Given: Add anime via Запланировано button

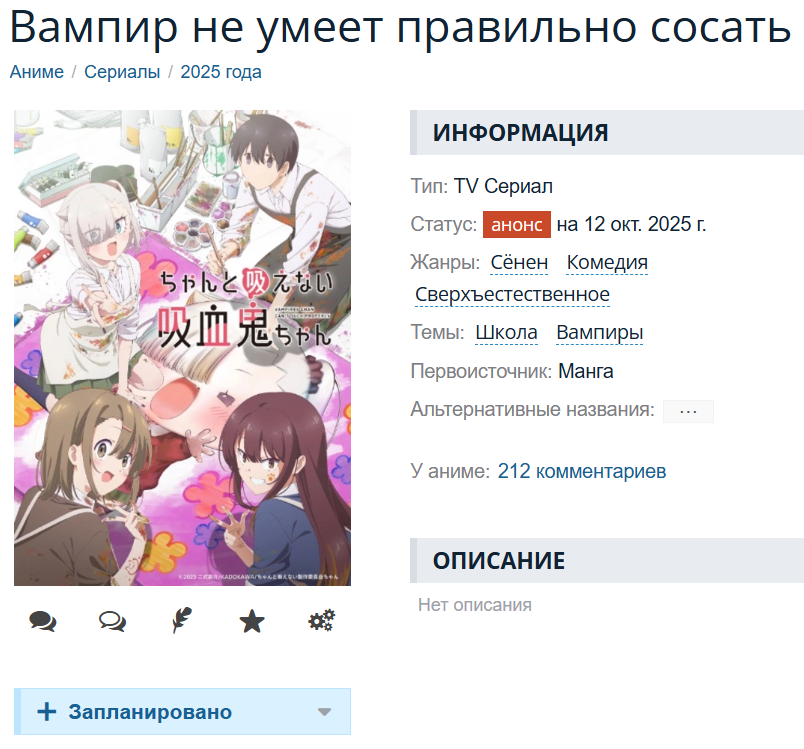Looking at the screenshot, I should pyautogui.click(x=183, y=712).
